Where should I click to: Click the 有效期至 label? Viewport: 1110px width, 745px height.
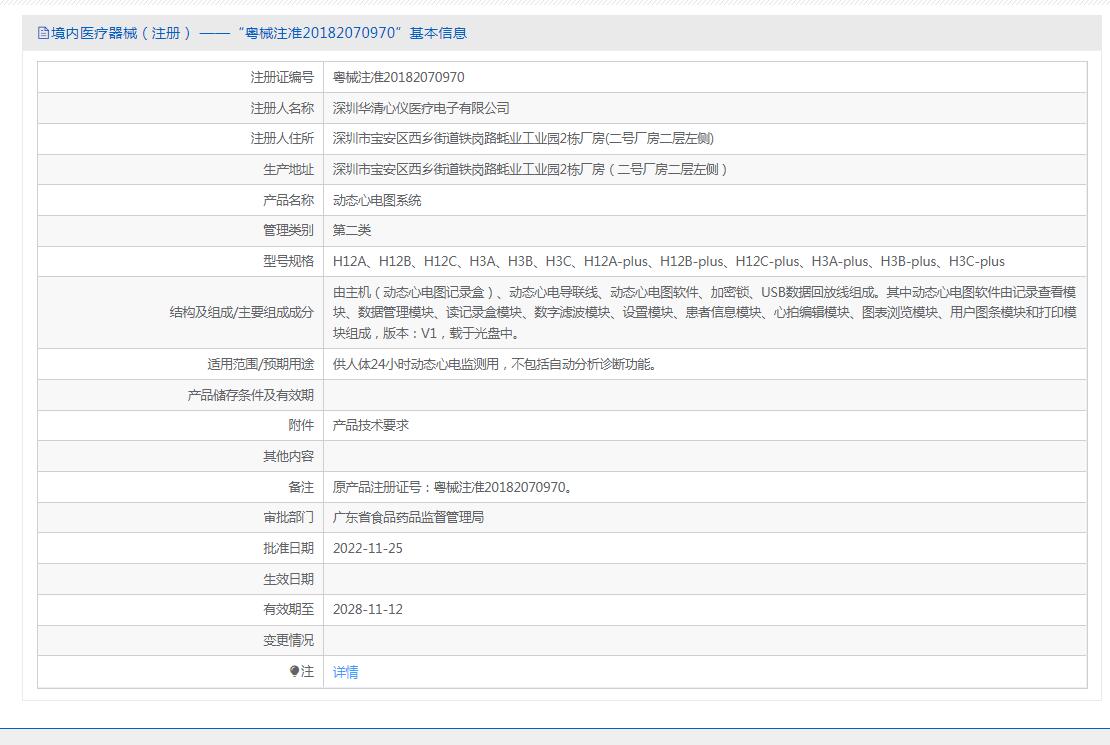pyautogui.click(x=288, y=609)
